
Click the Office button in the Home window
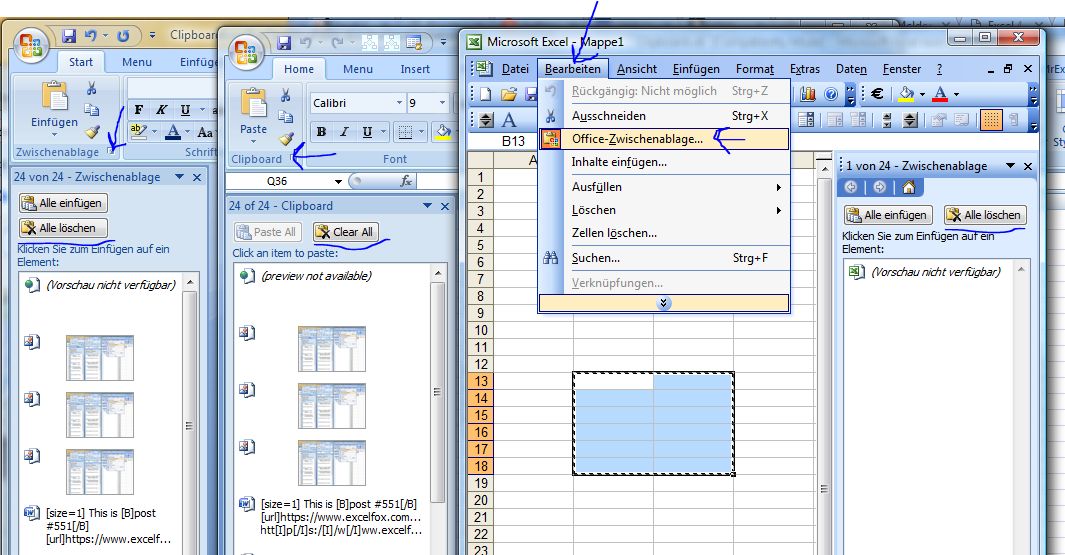click(x=245, y=52)
